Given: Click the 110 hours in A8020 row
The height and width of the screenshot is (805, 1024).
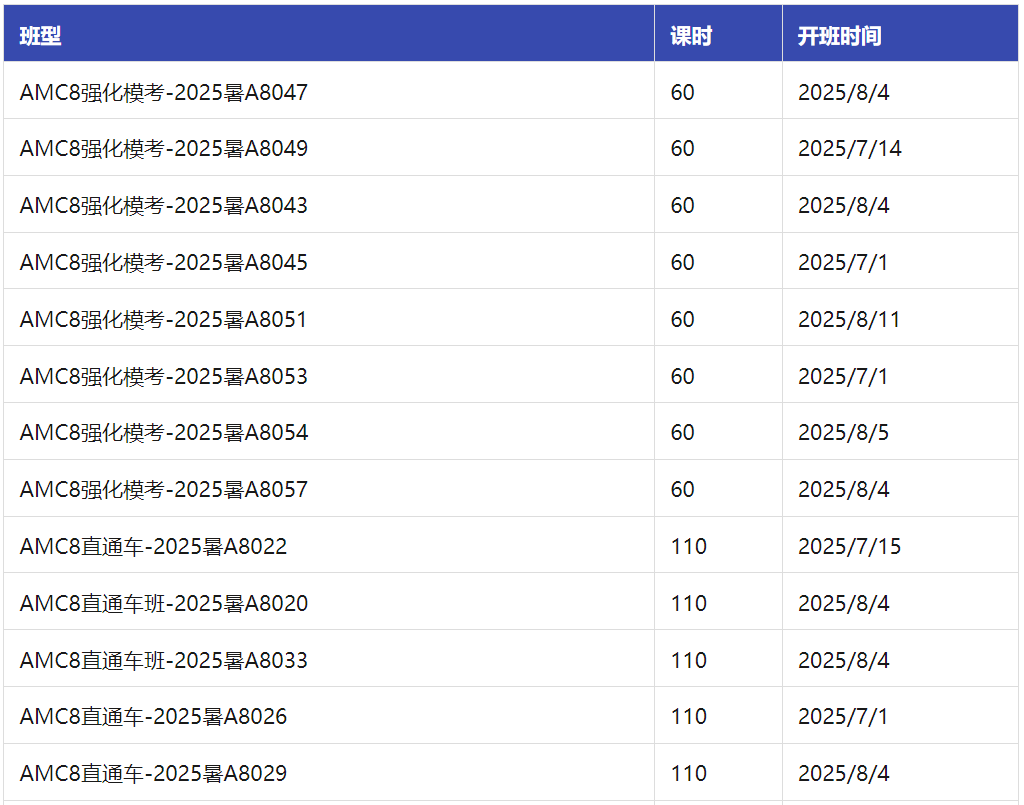Looking at the screenshot, I should [689, 603].
